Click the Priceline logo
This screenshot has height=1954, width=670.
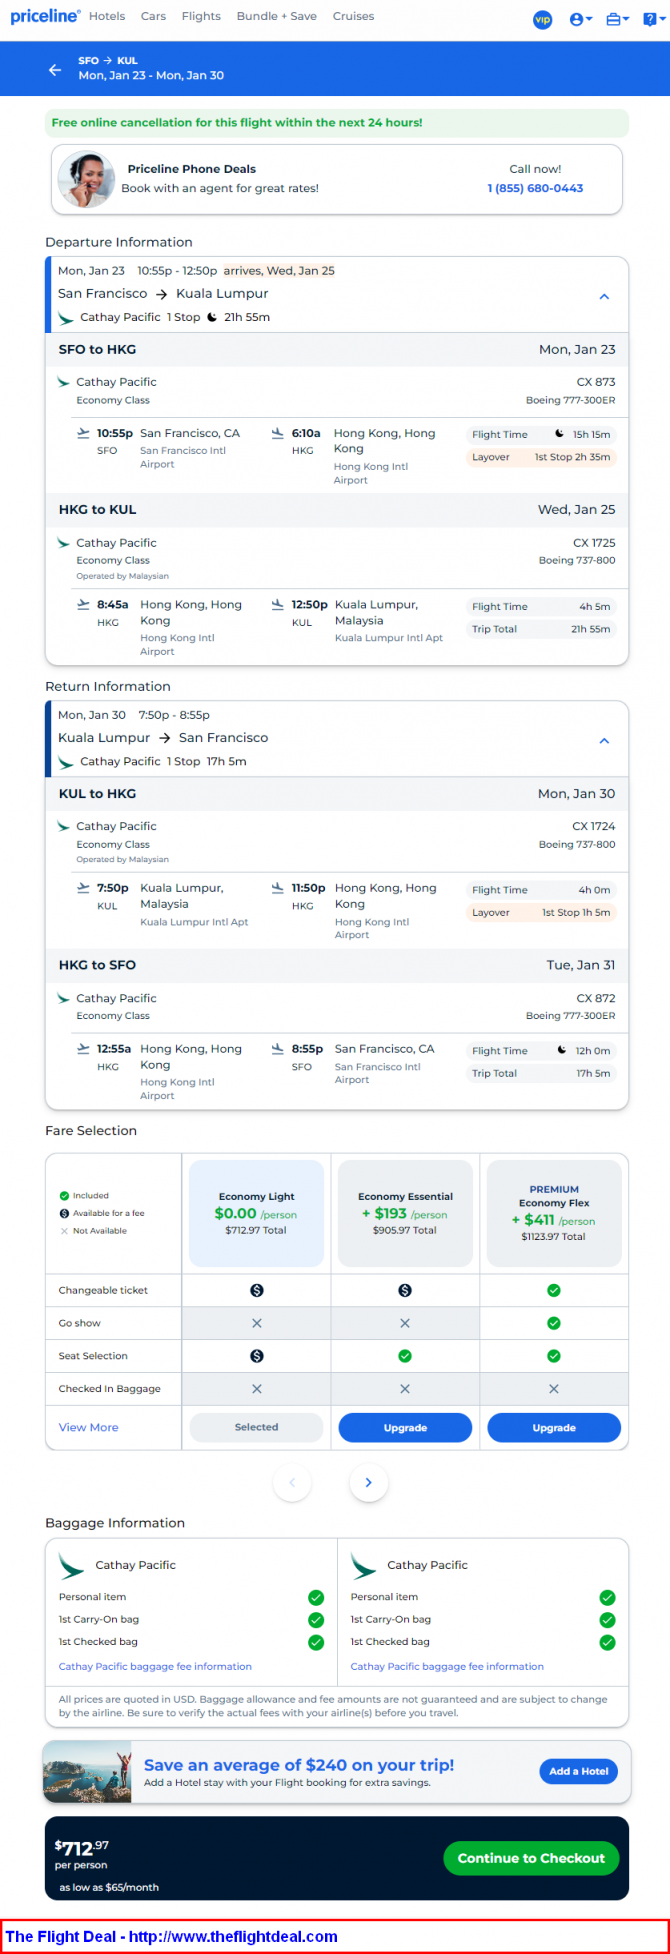[45, 16]
